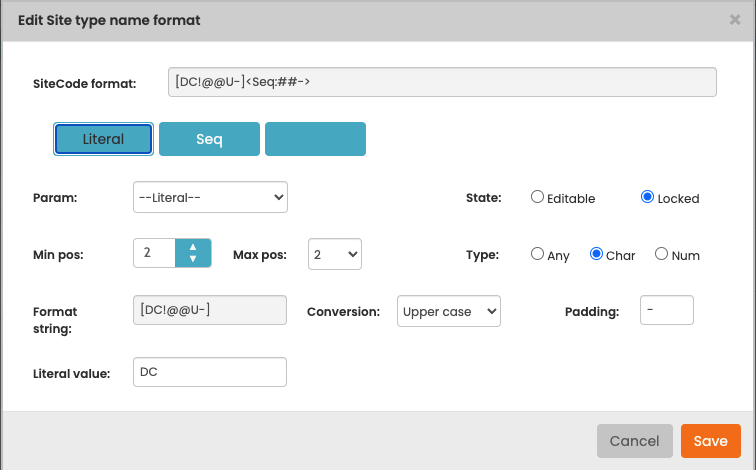Click the blank third segment button

[315, 139]
